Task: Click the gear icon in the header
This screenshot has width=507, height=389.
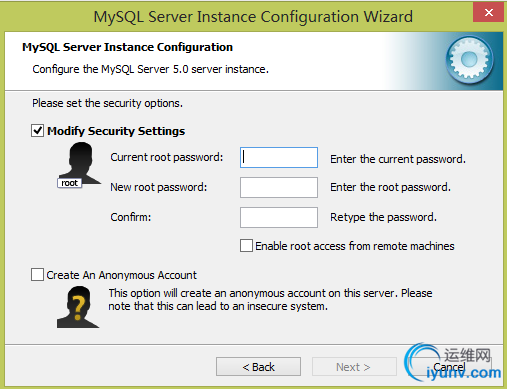Action: tap(470, 60)
